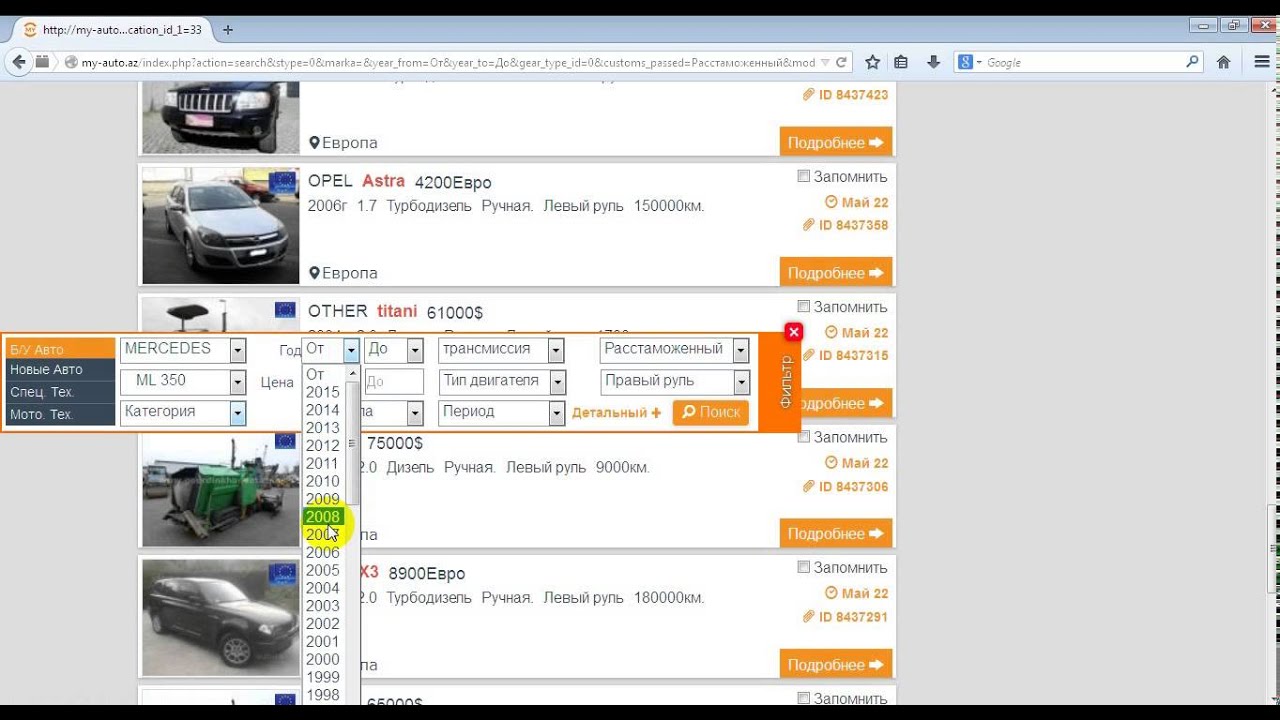The width and height of the screenshot is (1280, 720).
Task: Choose year 1998 in the list
Action: coord(323,695)
